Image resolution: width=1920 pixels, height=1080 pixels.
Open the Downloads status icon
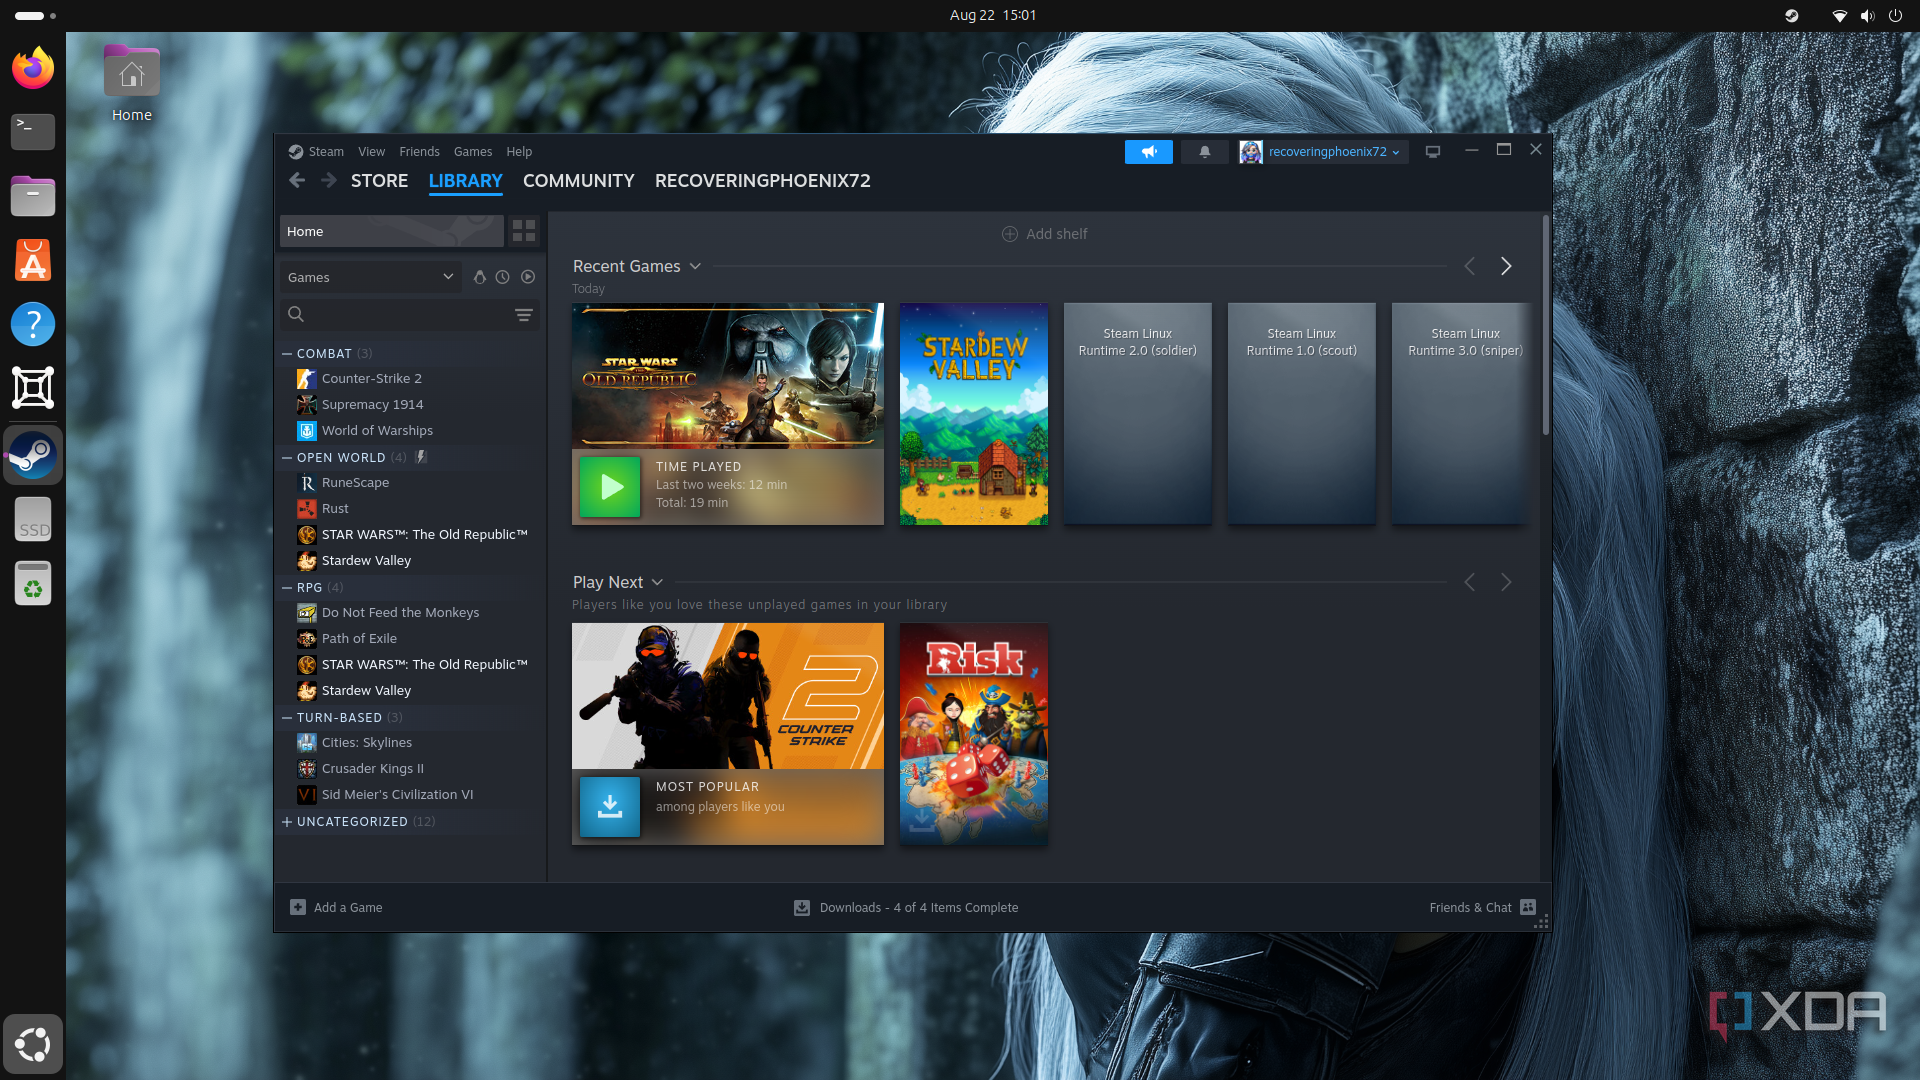coord(802,907)
